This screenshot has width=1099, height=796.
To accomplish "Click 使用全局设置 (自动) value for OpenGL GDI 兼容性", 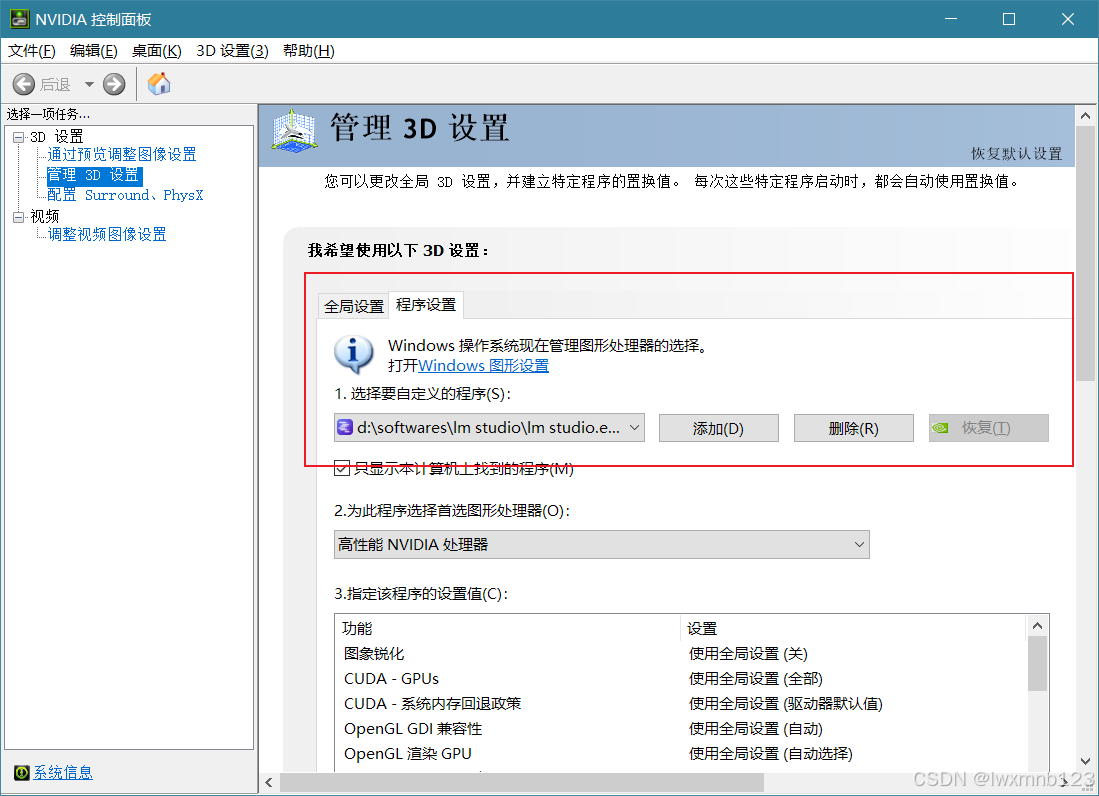I will 756,729.
